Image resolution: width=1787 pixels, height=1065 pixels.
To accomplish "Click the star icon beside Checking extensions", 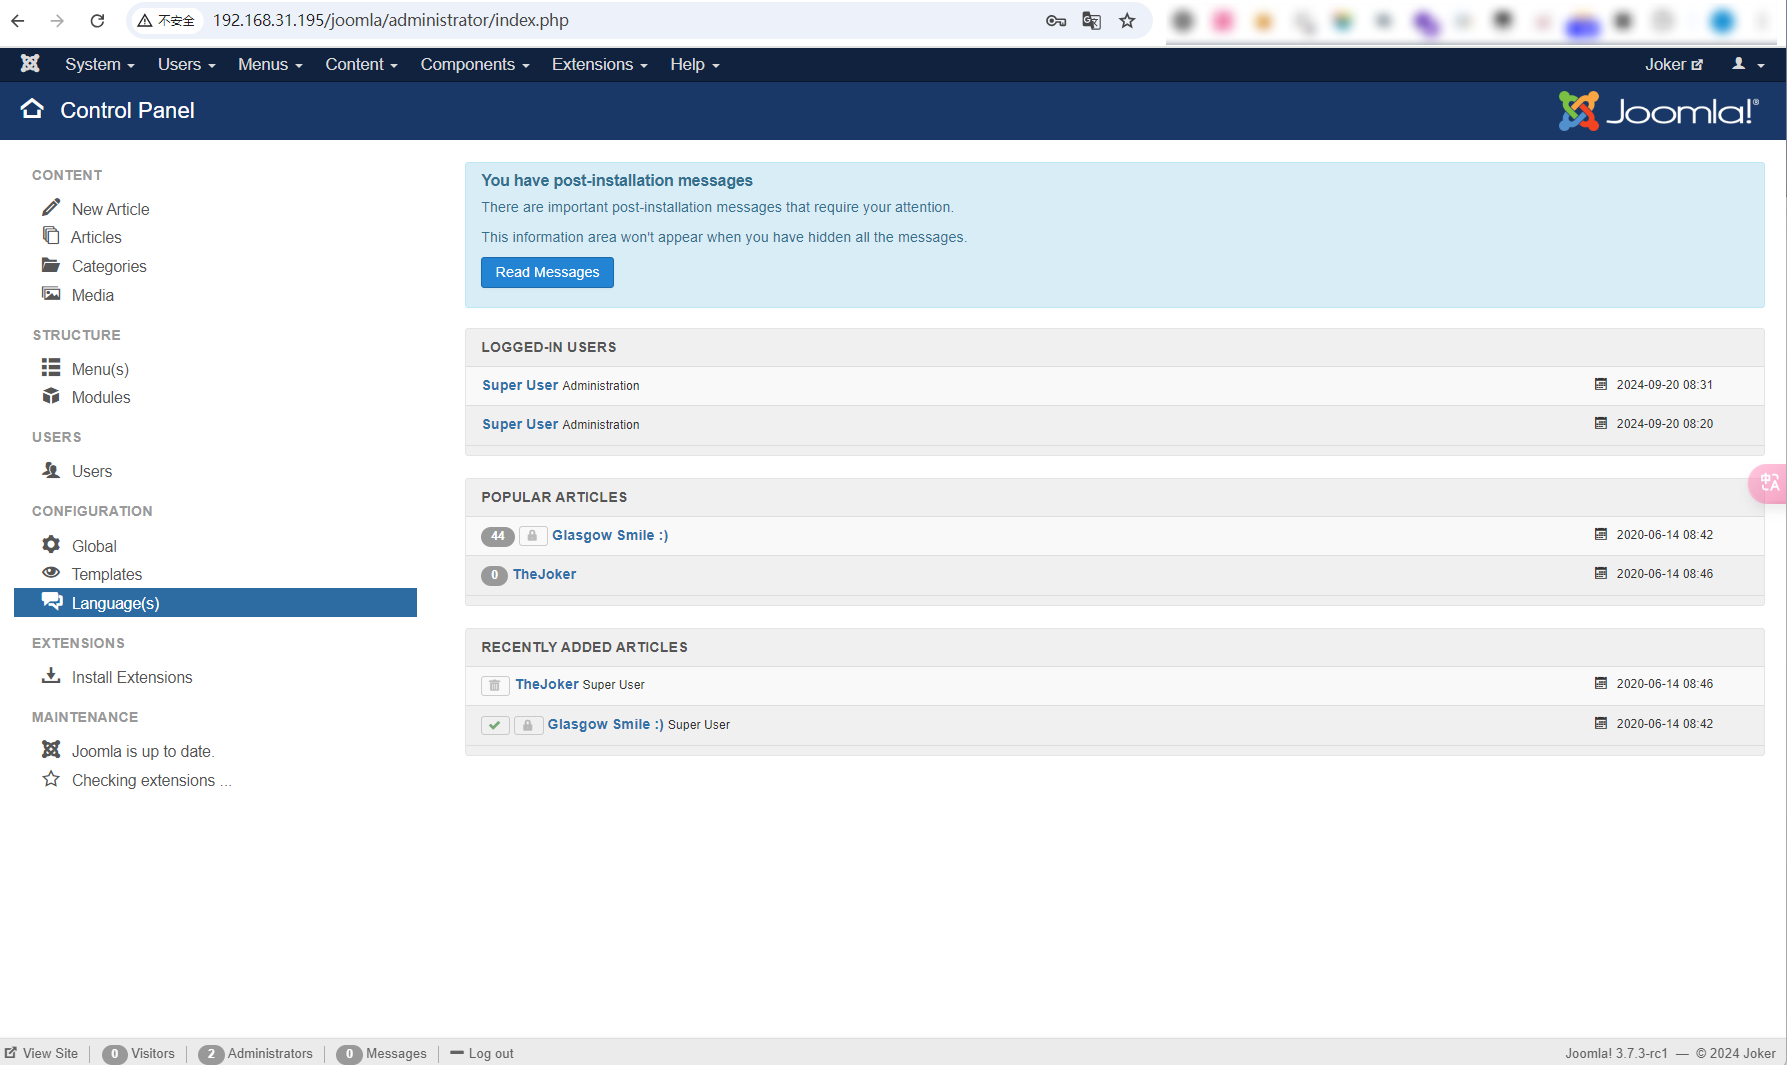I will coord(51,778).
